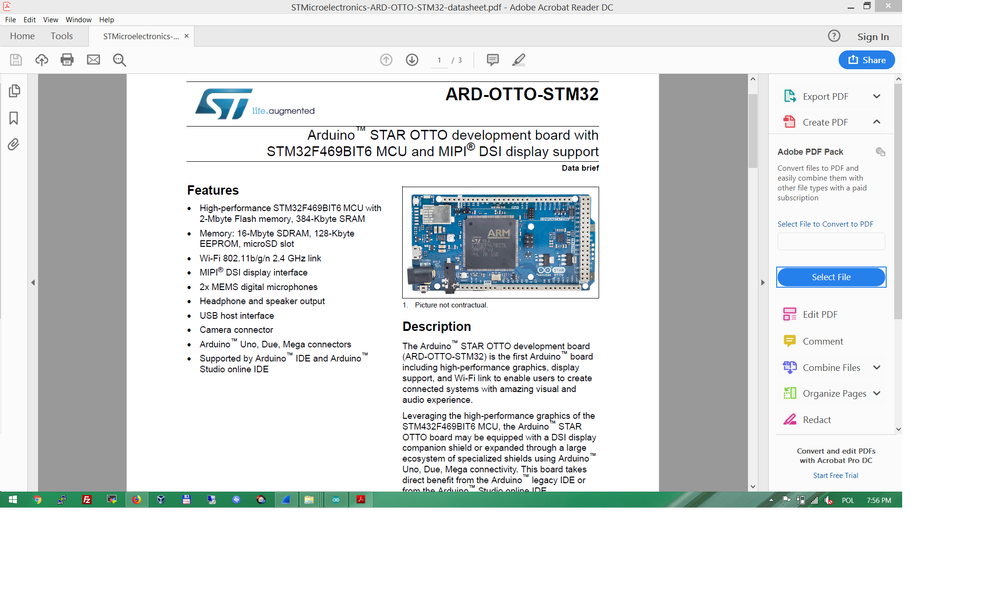Go to previous page arrow
Image resolution: width=998 pixels, height=613 pixels.
coord(386,60)
